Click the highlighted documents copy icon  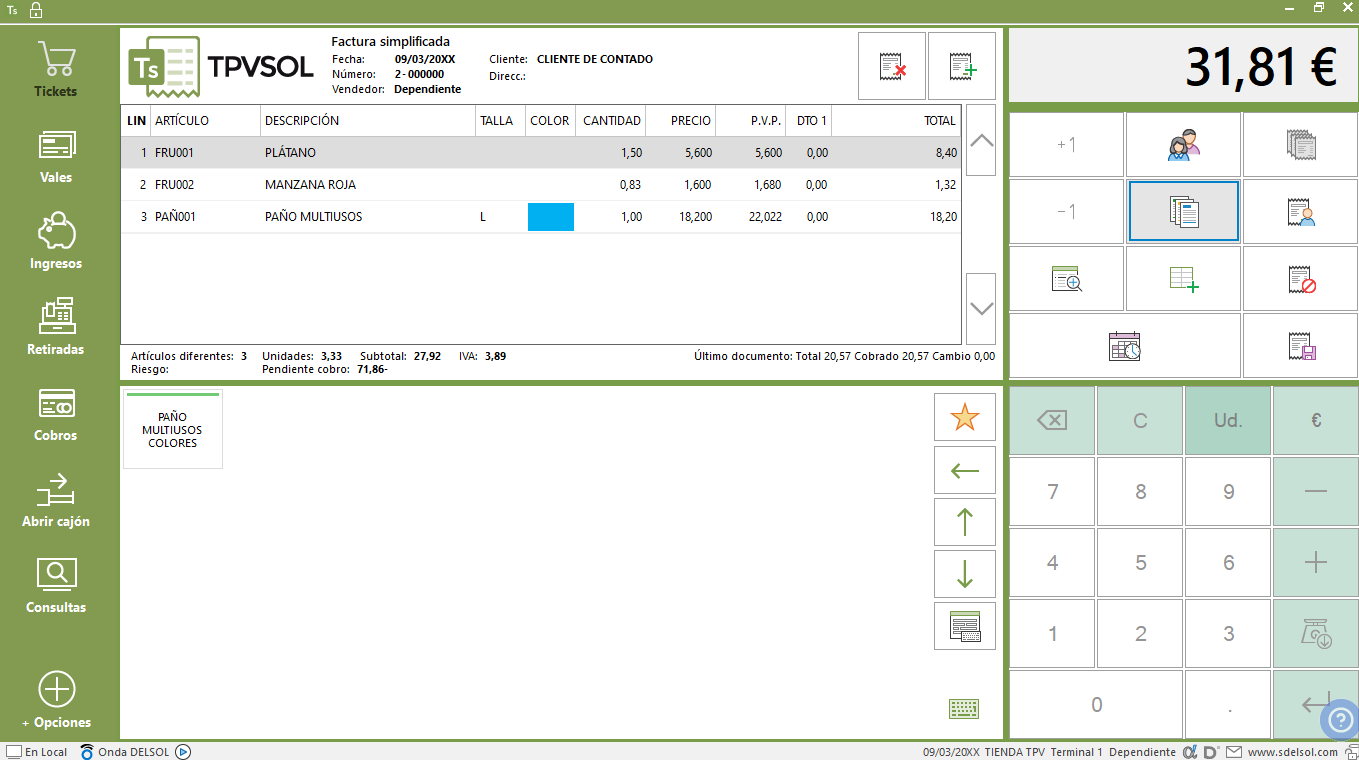[1183, 212]
